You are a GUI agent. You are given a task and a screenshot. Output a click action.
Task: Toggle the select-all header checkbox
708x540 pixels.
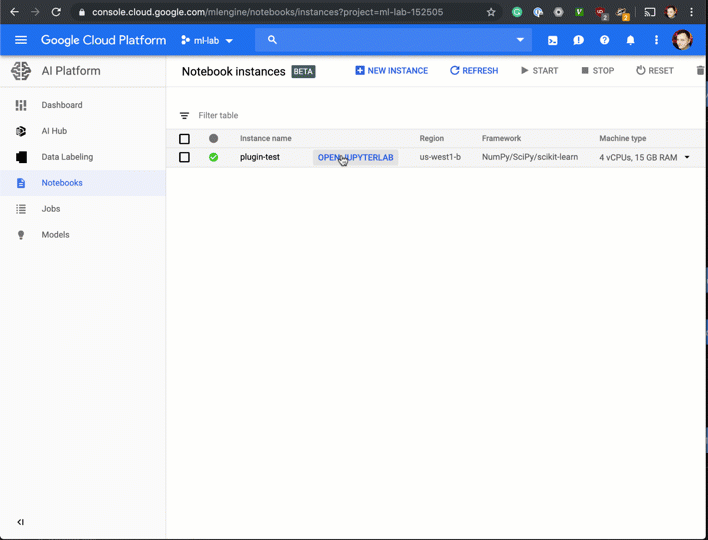(184, 139)
